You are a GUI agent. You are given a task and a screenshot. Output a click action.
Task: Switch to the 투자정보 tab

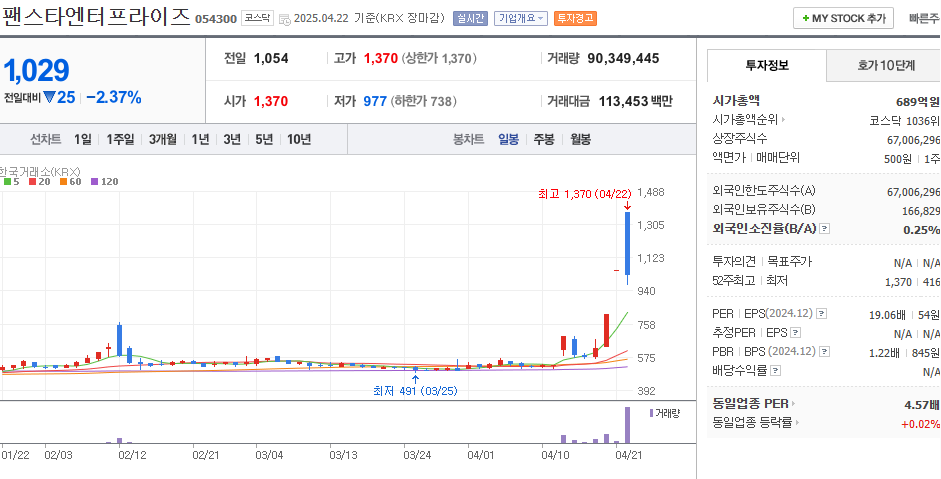(767, 65)
